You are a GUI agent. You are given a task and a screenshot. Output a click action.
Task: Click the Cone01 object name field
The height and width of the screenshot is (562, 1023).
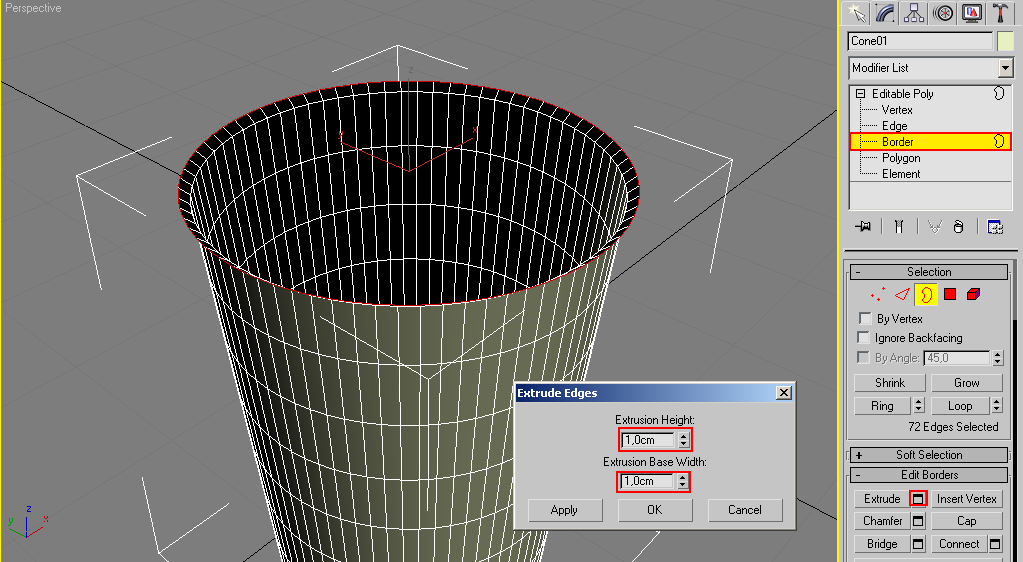click(x=921, y=41)
